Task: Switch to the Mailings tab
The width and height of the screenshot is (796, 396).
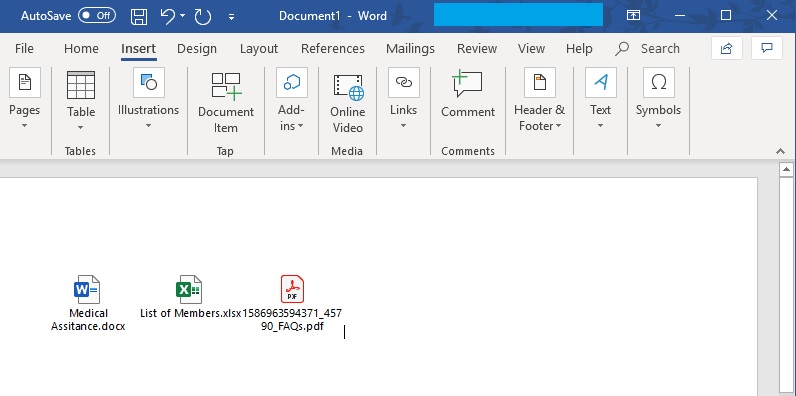Action: point(410,49)
